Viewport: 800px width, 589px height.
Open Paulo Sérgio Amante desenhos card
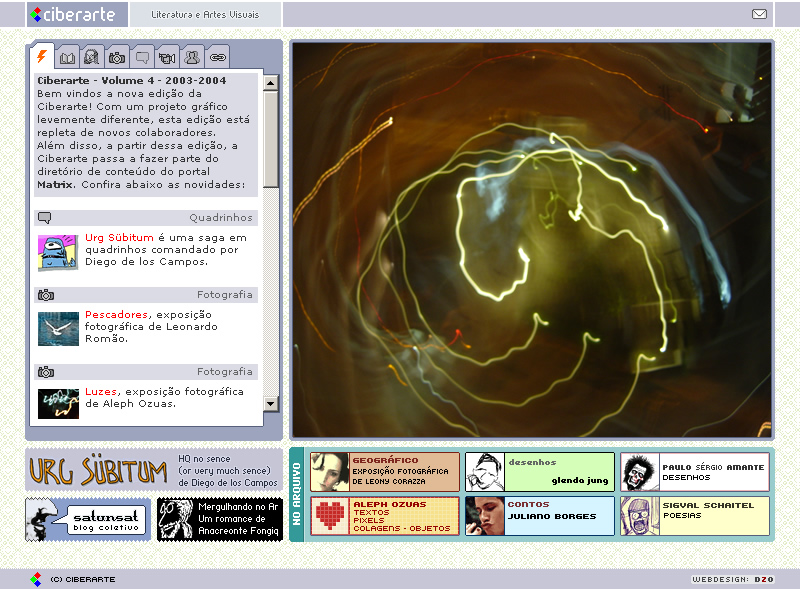coord(695,472)
